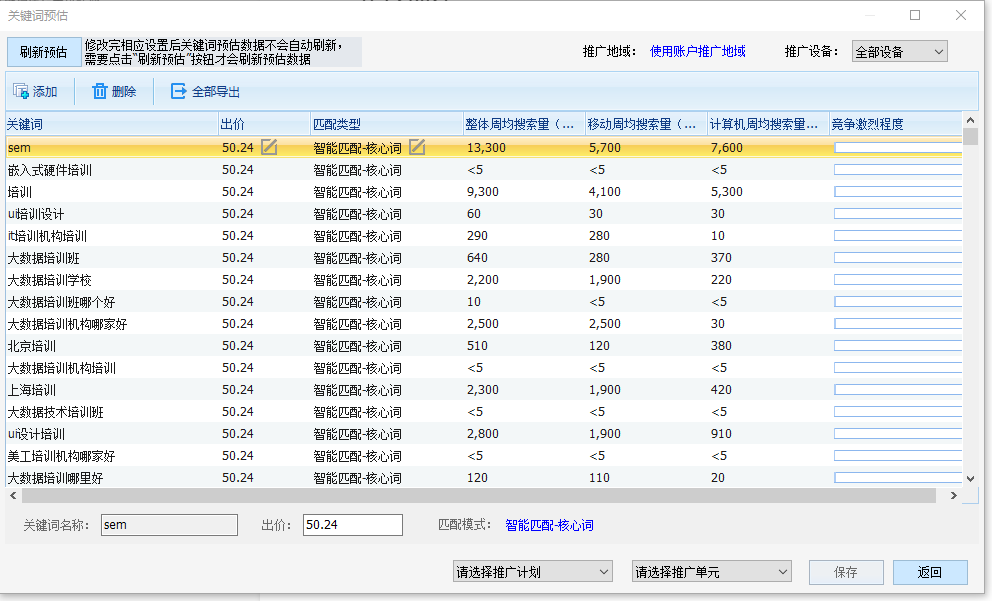Edit the bid price pencil icon for sem
Viewport: 992px width, 601px height.
click(269, 148)
